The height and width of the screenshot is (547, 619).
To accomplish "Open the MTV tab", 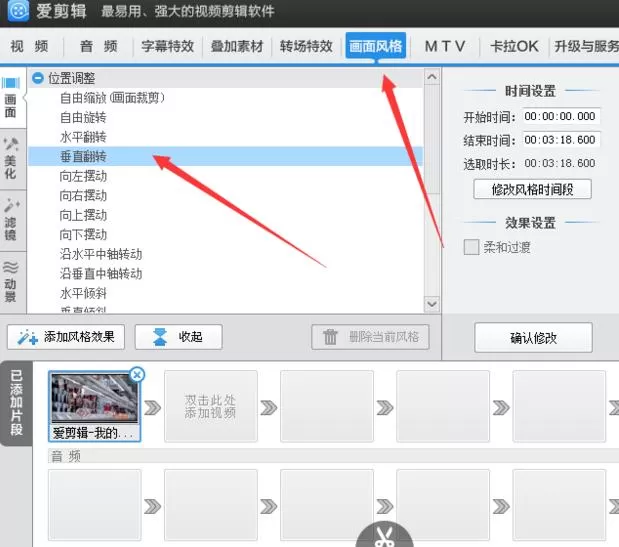I will [445, 47].
